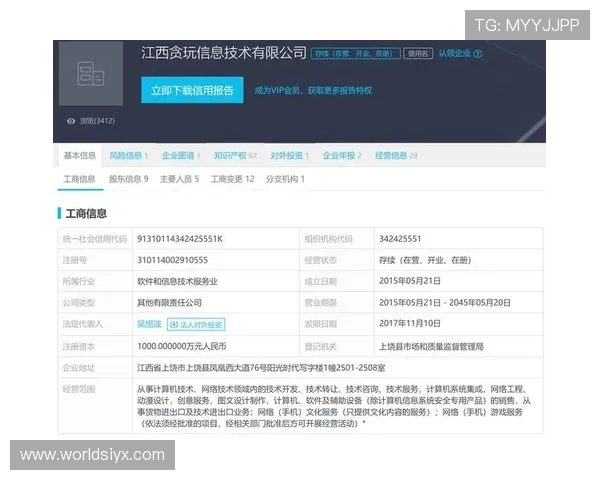600x480 pixels.
Task: Click the 工商信息 section heading
Action: coord(86,214)
